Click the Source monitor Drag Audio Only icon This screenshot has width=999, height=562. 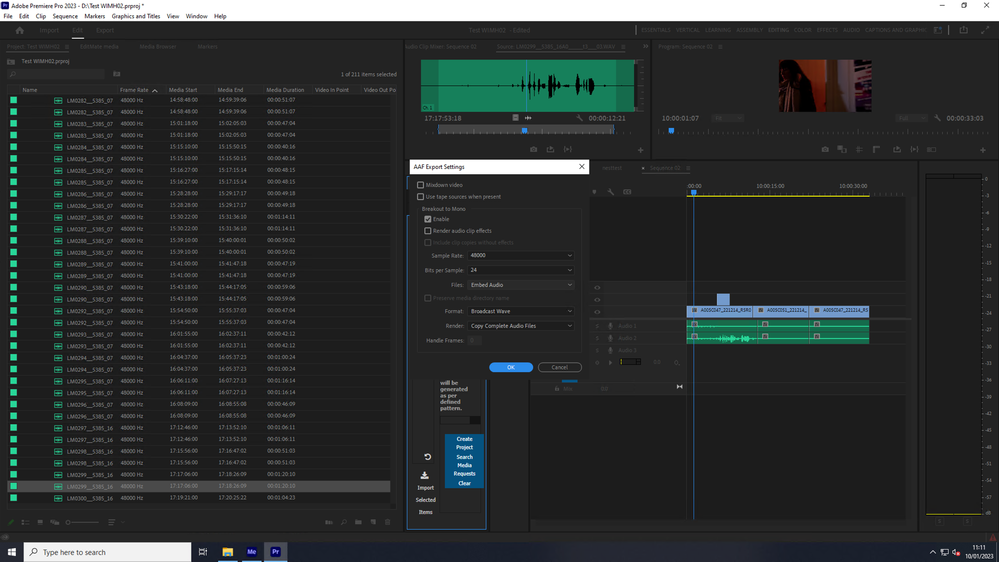pyautogui.click(x=528, y=118)
